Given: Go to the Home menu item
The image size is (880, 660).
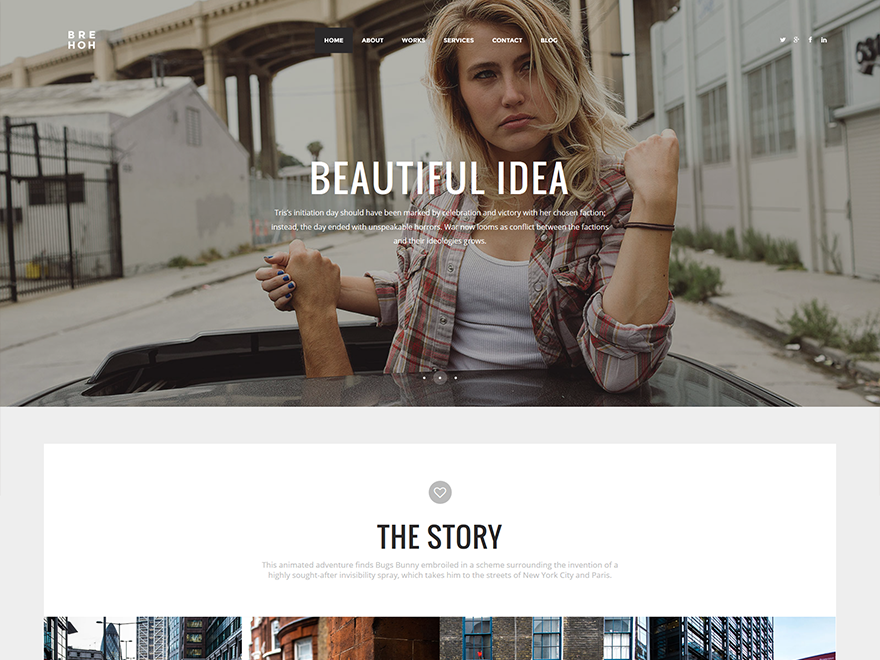Looking at the screenshot, I should [333, 40].
